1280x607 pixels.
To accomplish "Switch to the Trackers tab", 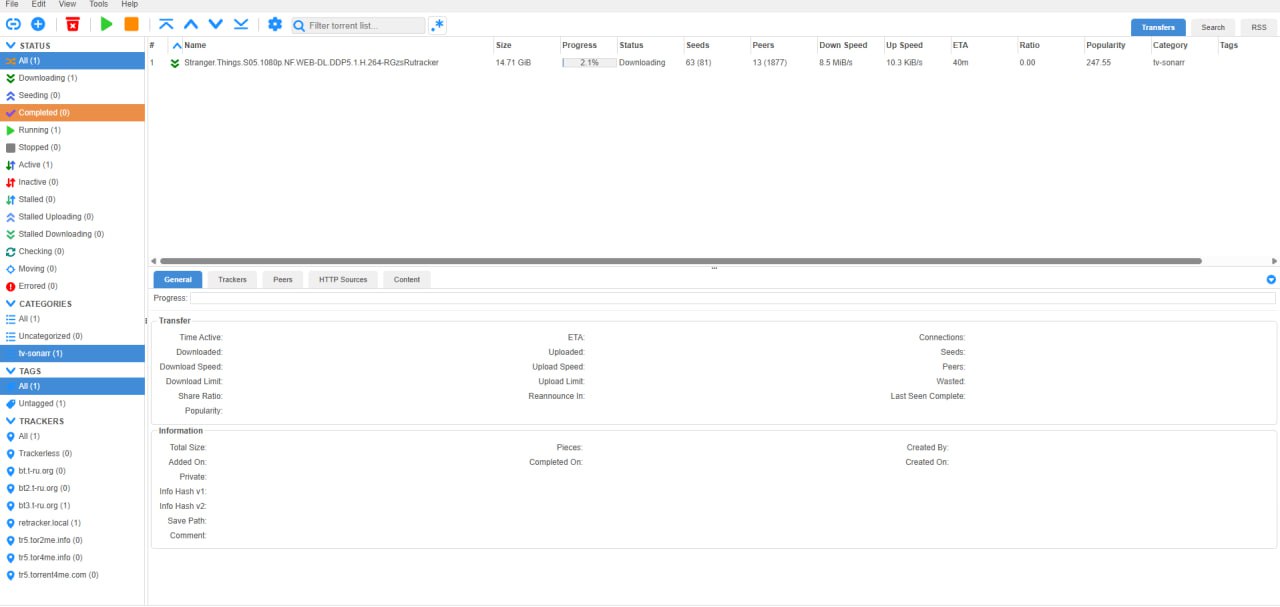I will point(232,279).
